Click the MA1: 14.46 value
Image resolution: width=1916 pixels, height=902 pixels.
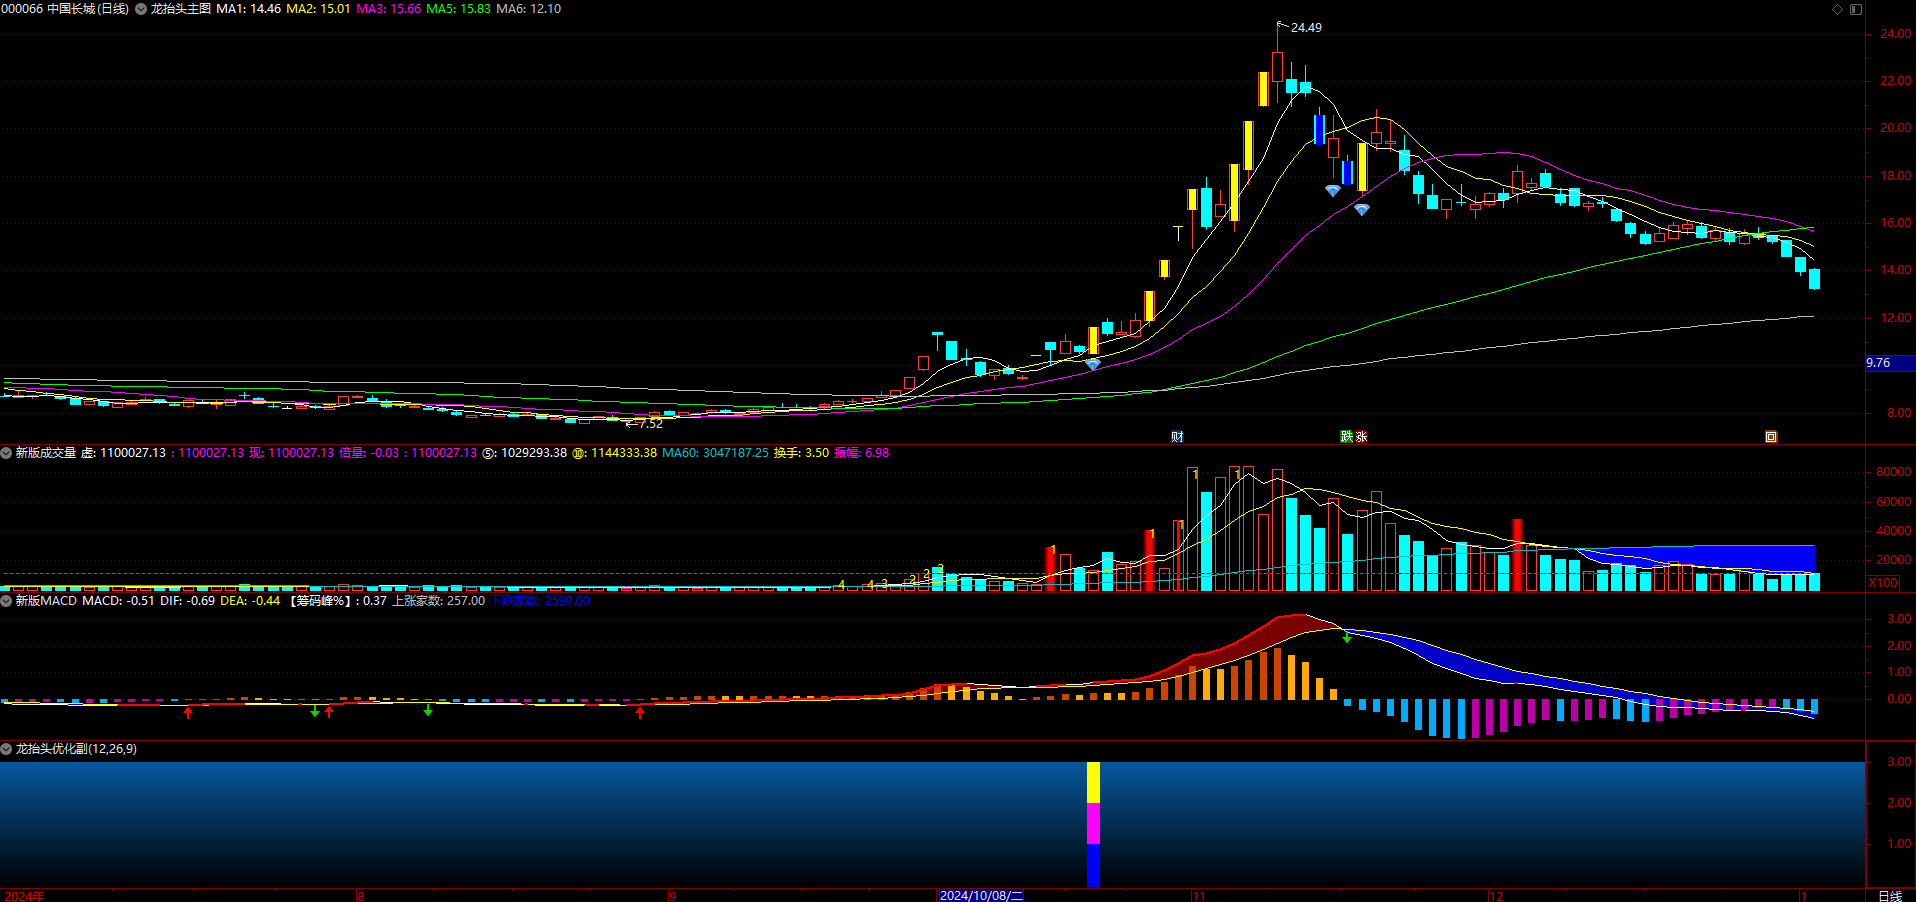pyautogui.click(x=249, y=9)
